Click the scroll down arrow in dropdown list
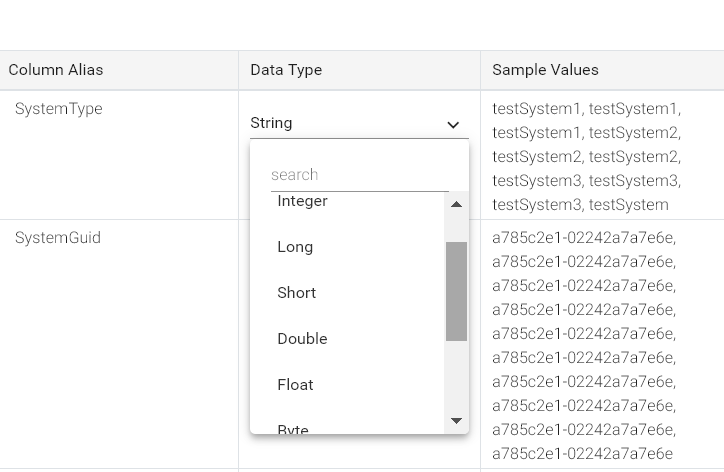Viewport: 724px width, 472px height. point(456,421)
